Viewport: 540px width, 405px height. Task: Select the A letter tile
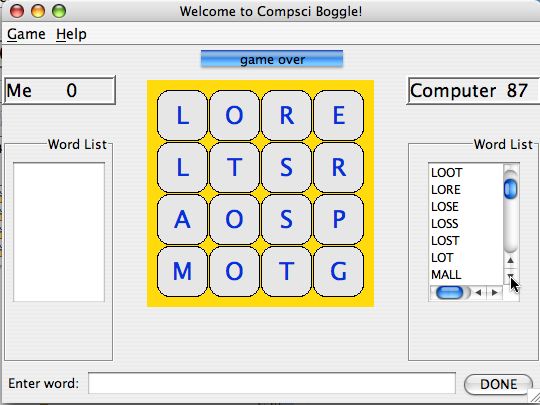(182, 219)
